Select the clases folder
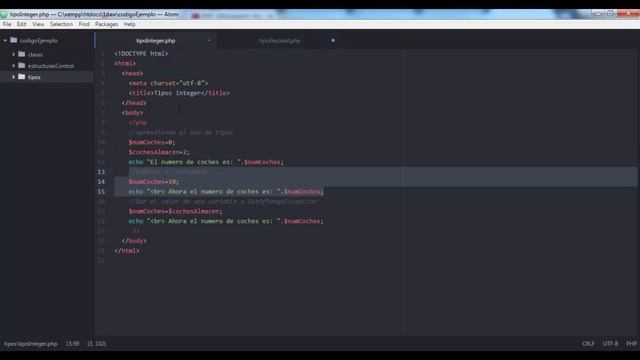This screenshot has width=640, height=360. click(x=35, y=54)
